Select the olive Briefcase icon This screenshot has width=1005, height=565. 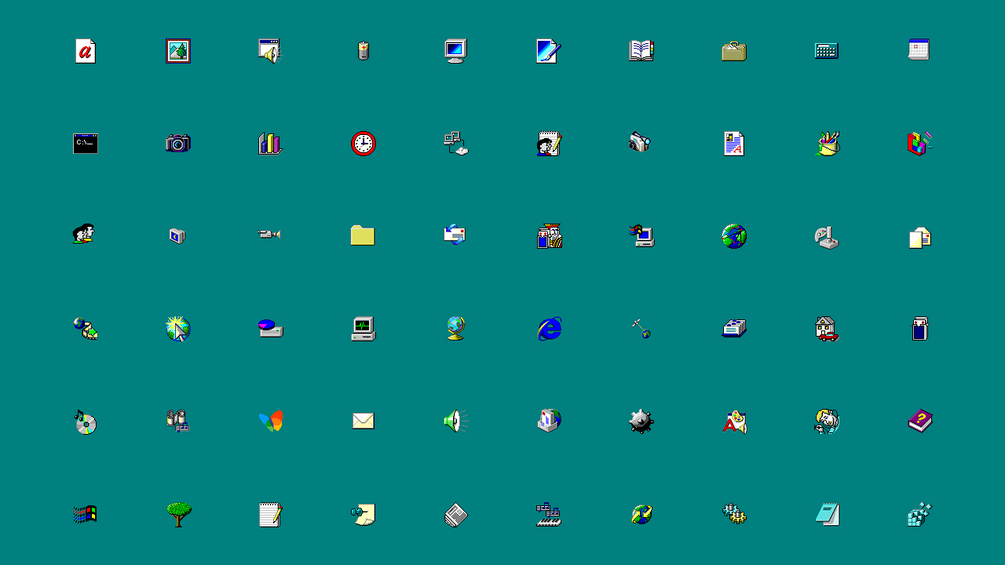click(734, 51)
